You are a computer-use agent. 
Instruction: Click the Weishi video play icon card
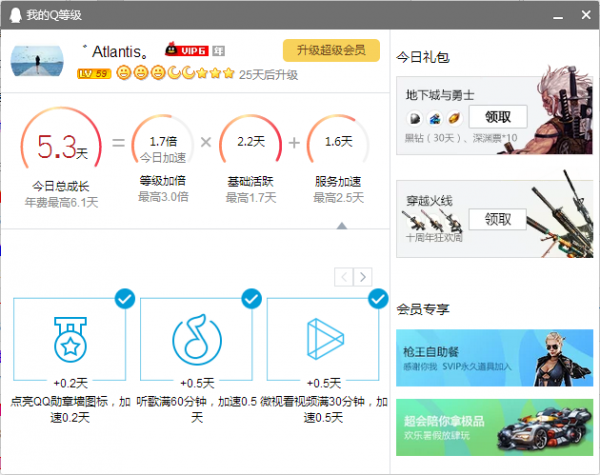[x=323, y=340]
